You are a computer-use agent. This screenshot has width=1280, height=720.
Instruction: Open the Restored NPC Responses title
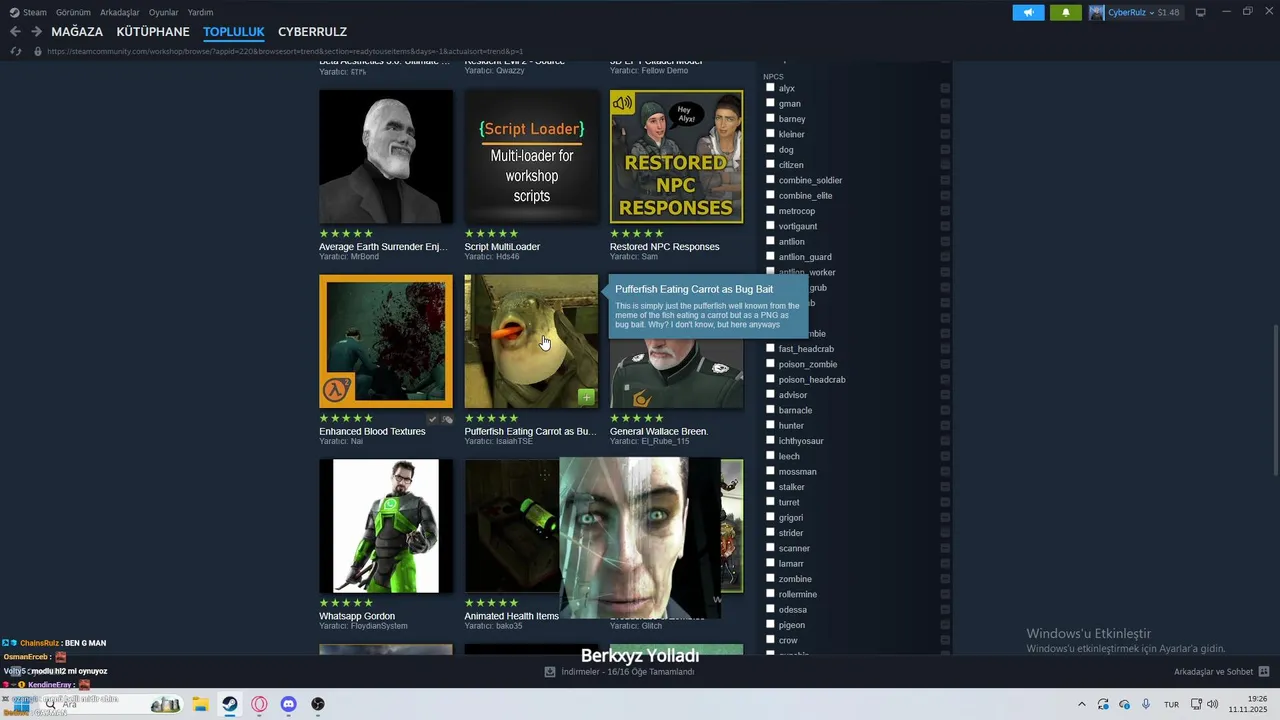[x=664, y=247]
